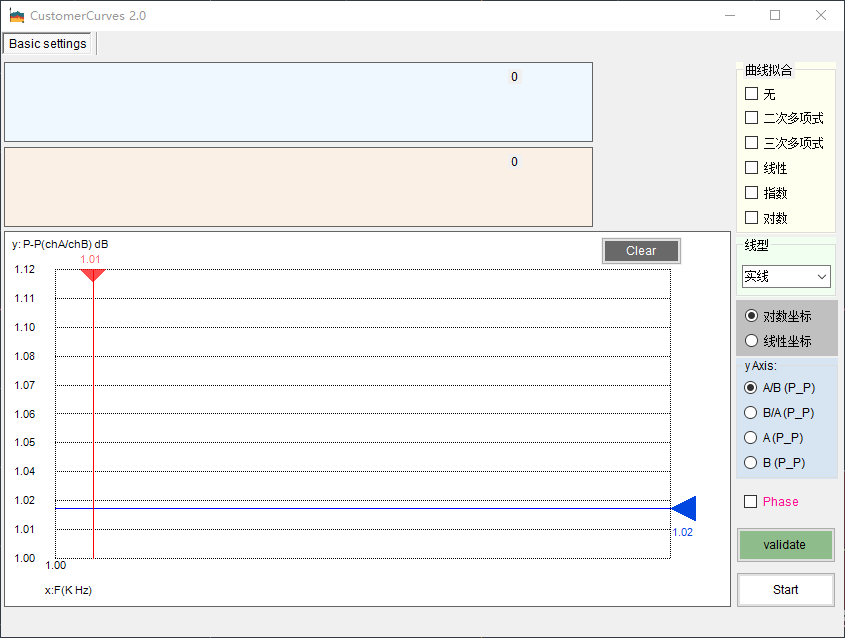845x638 pixels.
Task: Tick the 对数 fitting checkbox
Action: pos(751,217)
